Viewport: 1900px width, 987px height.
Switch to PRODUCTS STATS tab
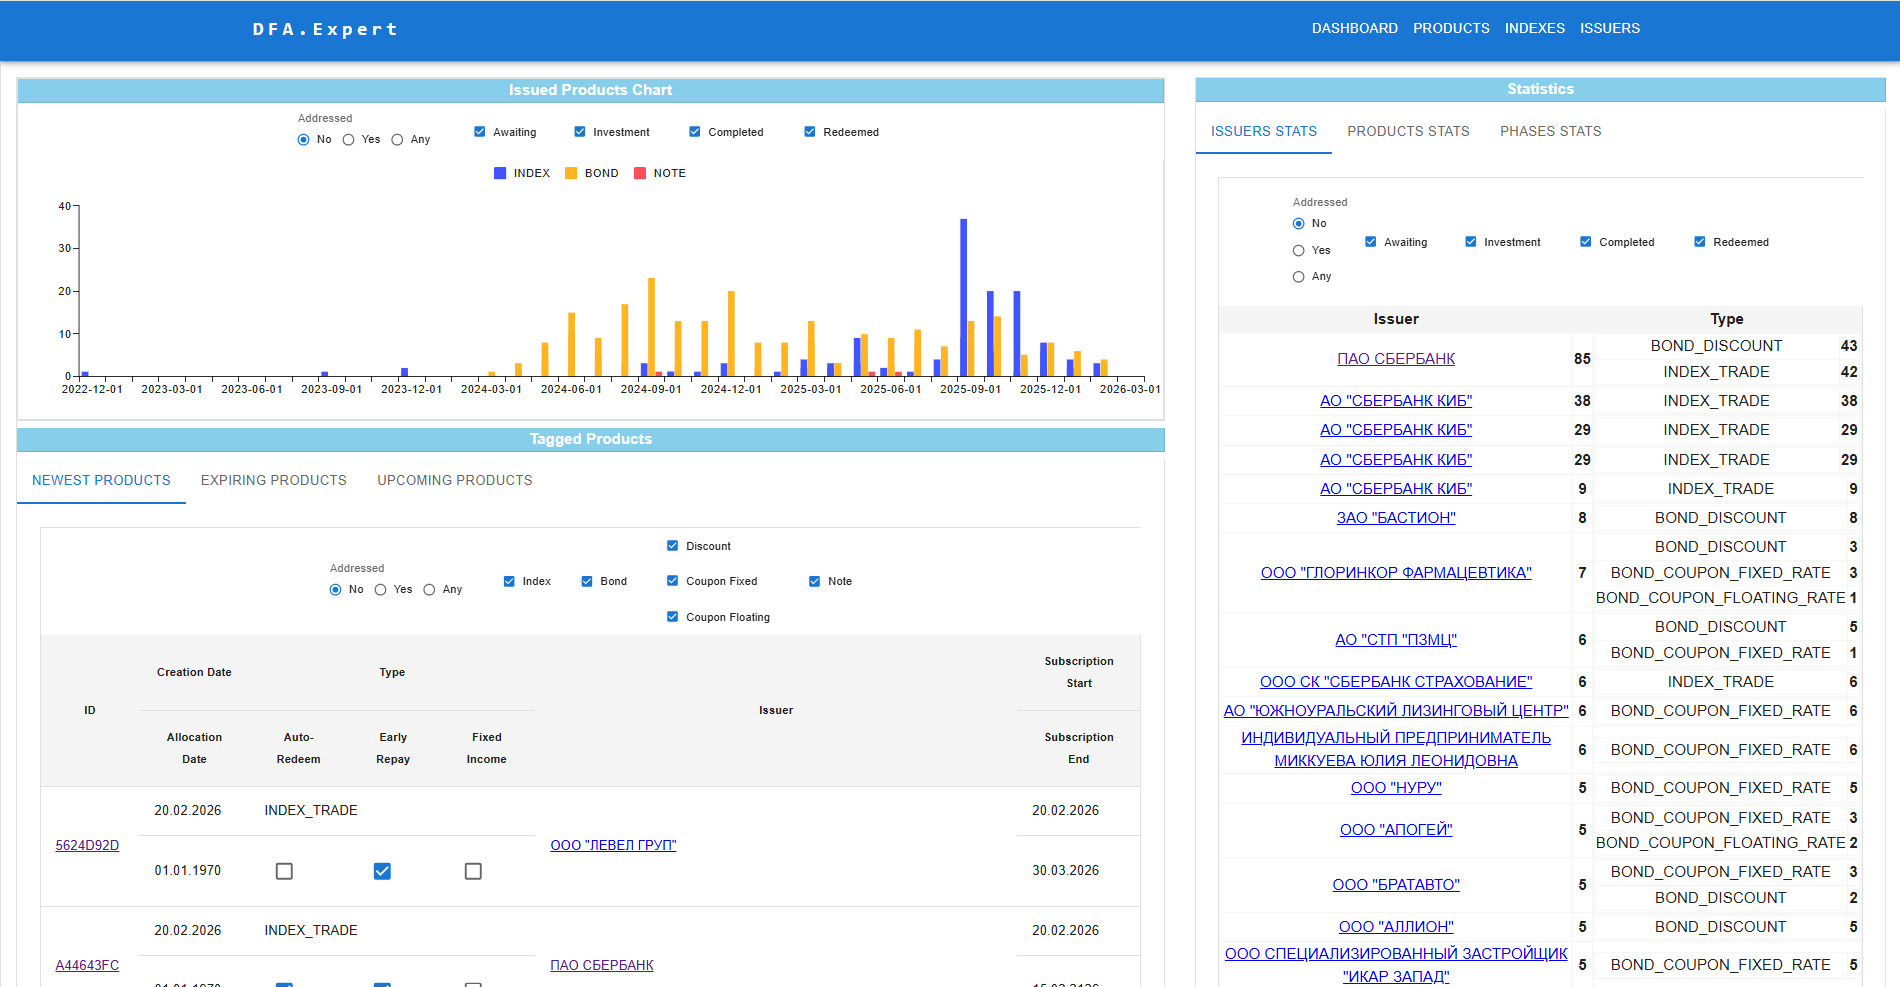pyautogui.click(x=1408, y=131)
